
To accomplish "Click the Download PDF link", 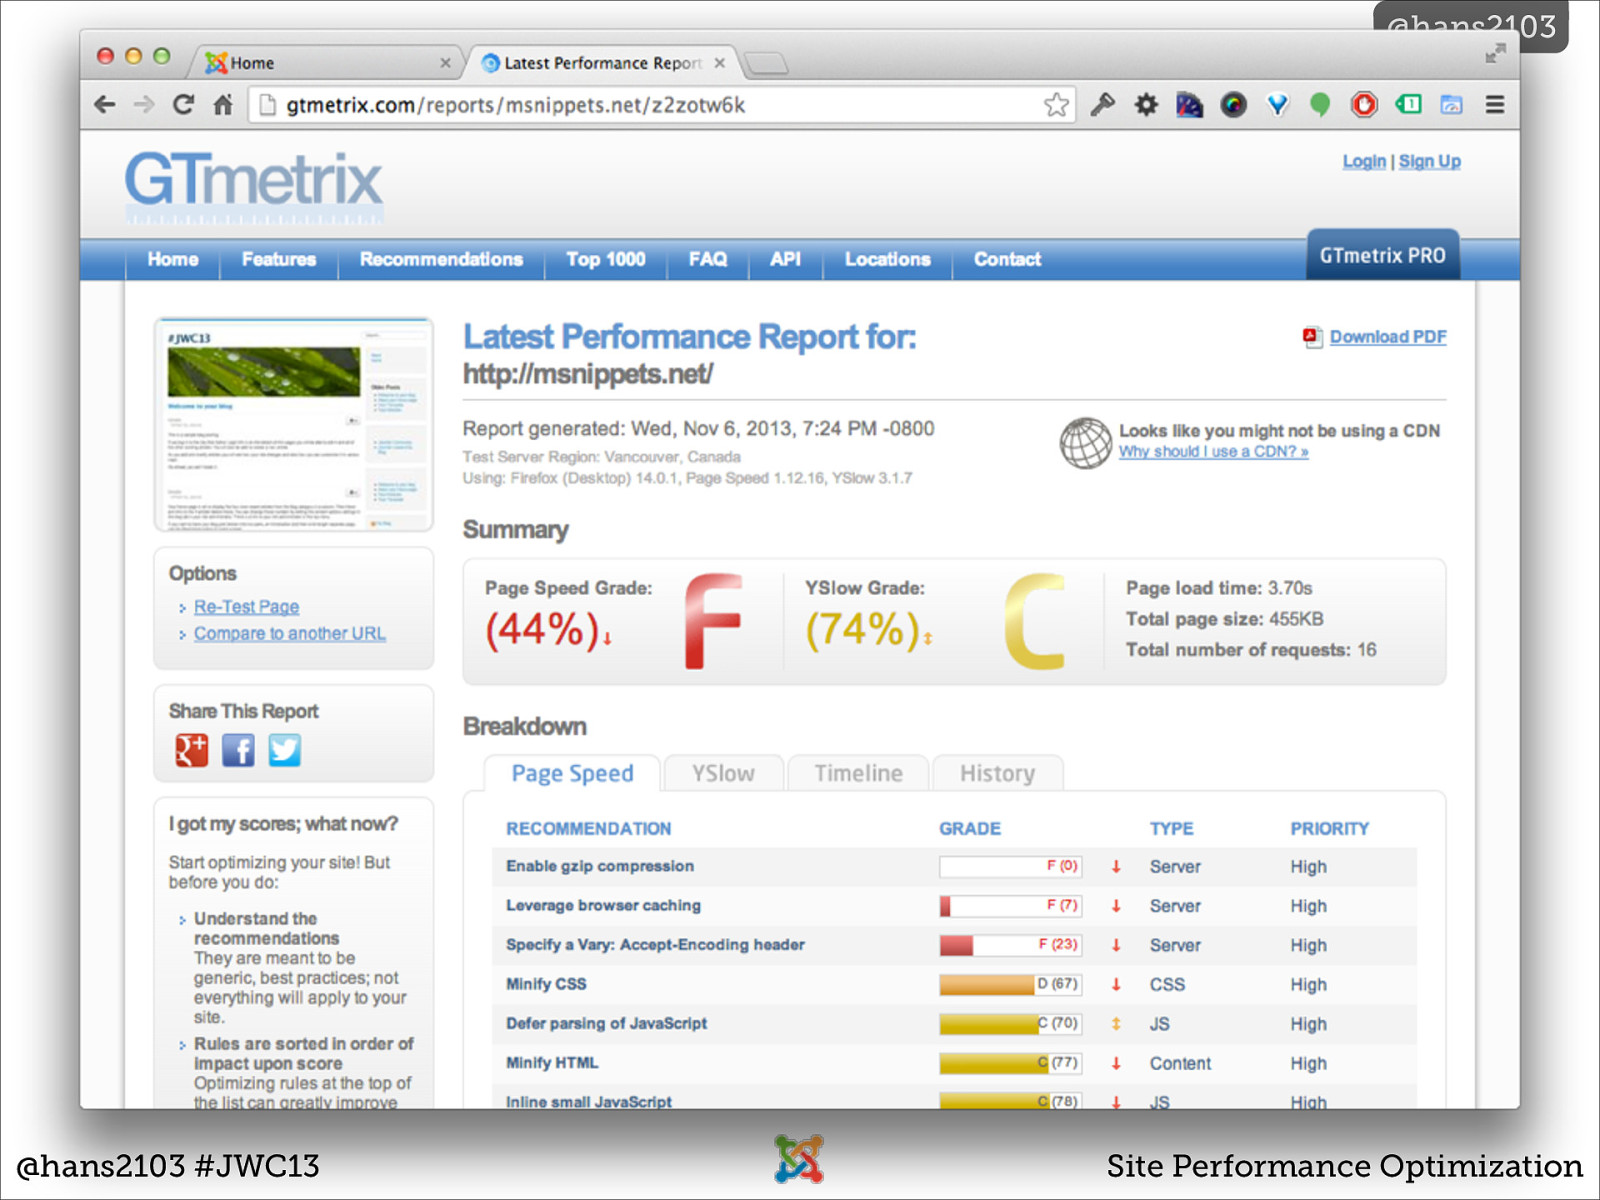I will 1388,337.
